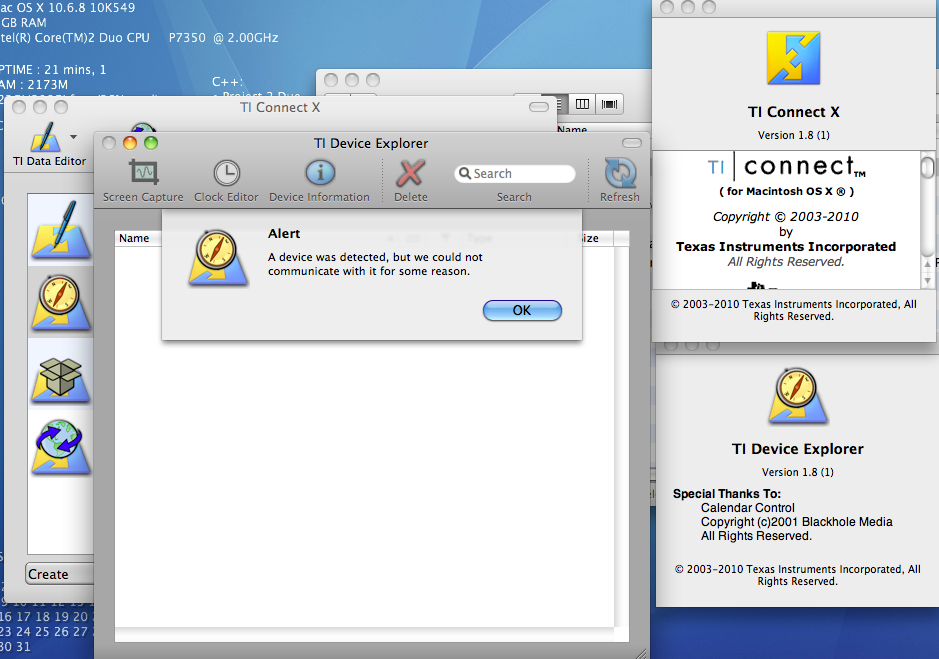The image size is (939, 659).
Task: Select the compass Device Explorer sidebar icon
Action: point(61,303)
